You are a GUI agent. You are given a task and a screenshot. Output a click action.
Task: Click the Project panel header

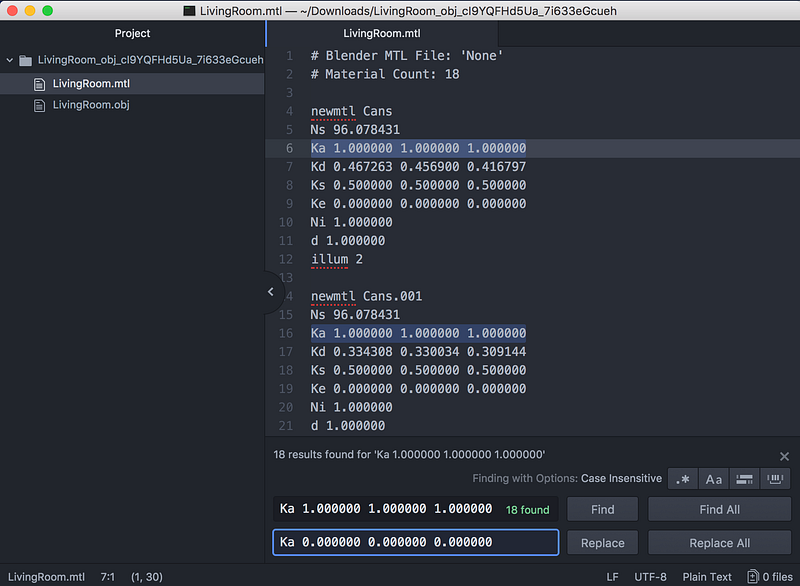pyautogui.click(x=132, y=33)
